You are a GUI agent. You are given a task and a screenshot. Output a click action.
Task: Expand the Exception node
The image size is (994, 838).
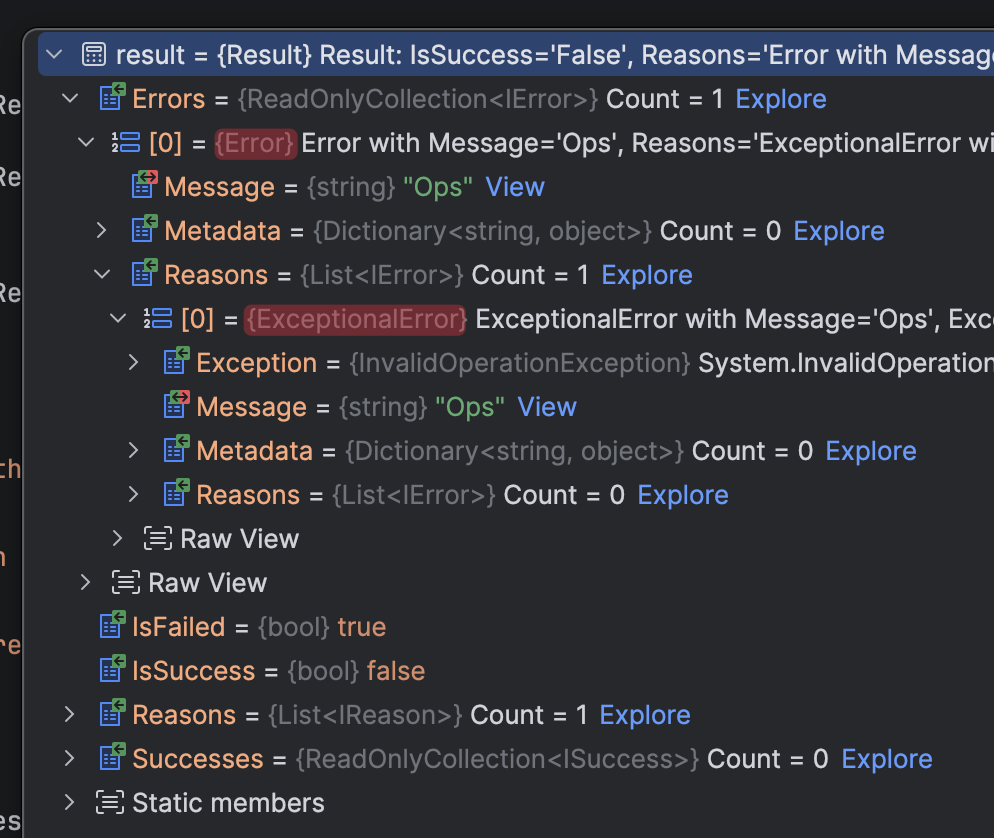point(134,363)
